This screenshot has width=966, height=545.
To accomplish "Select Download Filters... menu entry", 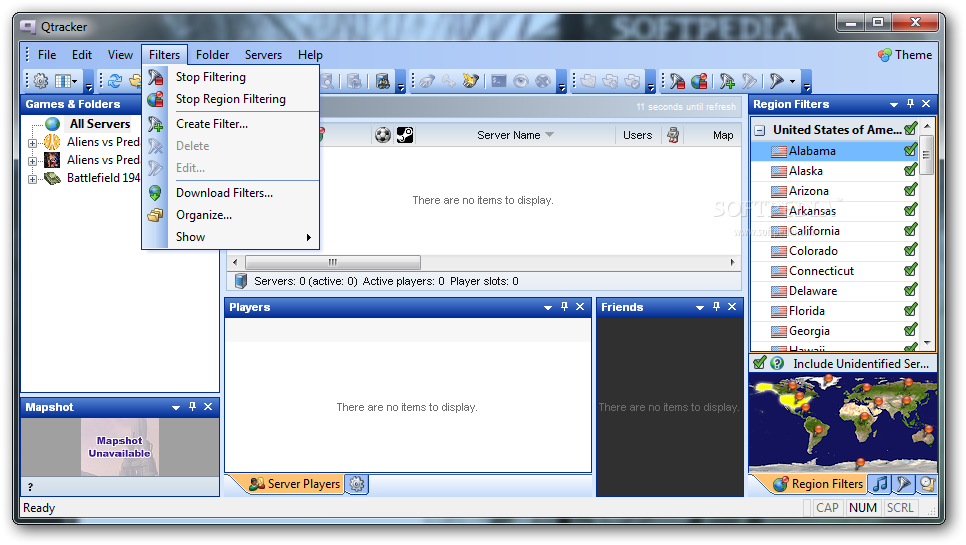I will 231,193.
